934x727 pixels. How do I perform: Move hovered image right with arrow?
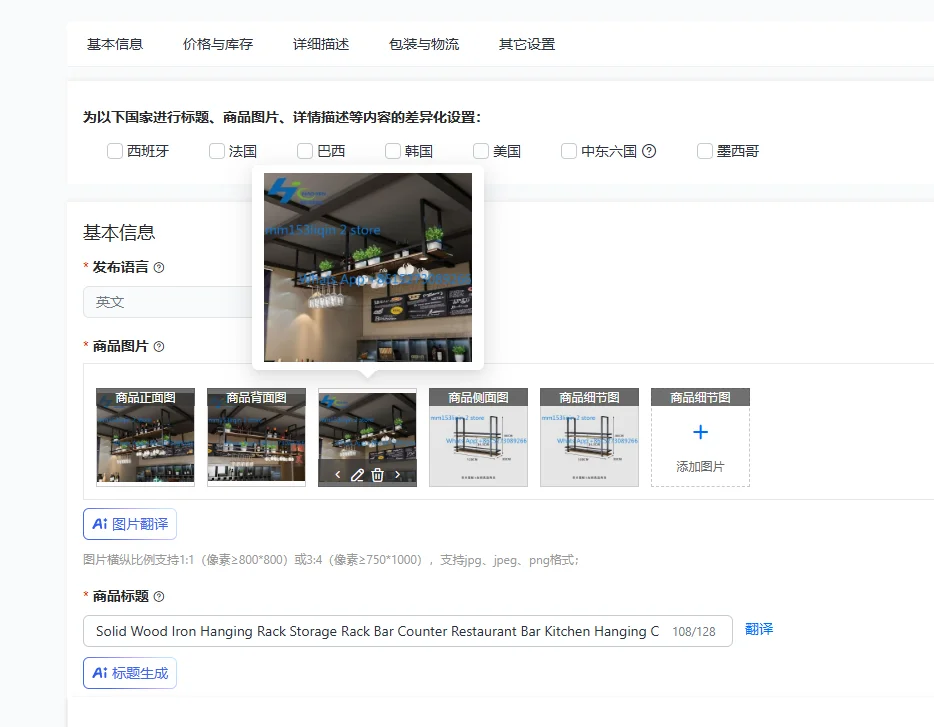coord(397,475)
